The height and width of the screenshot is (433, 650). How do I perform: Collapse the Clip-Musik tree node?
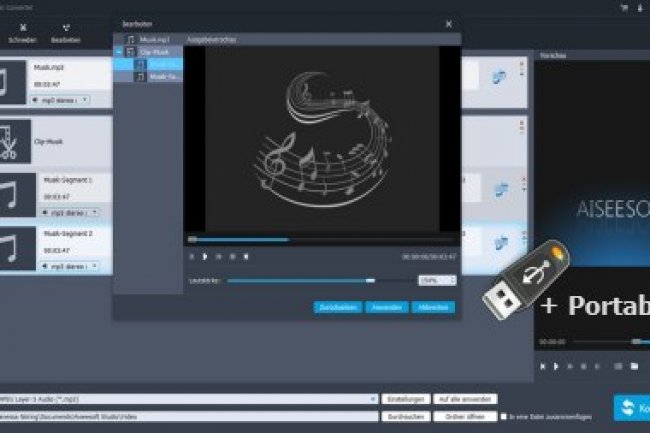point(119,52)
